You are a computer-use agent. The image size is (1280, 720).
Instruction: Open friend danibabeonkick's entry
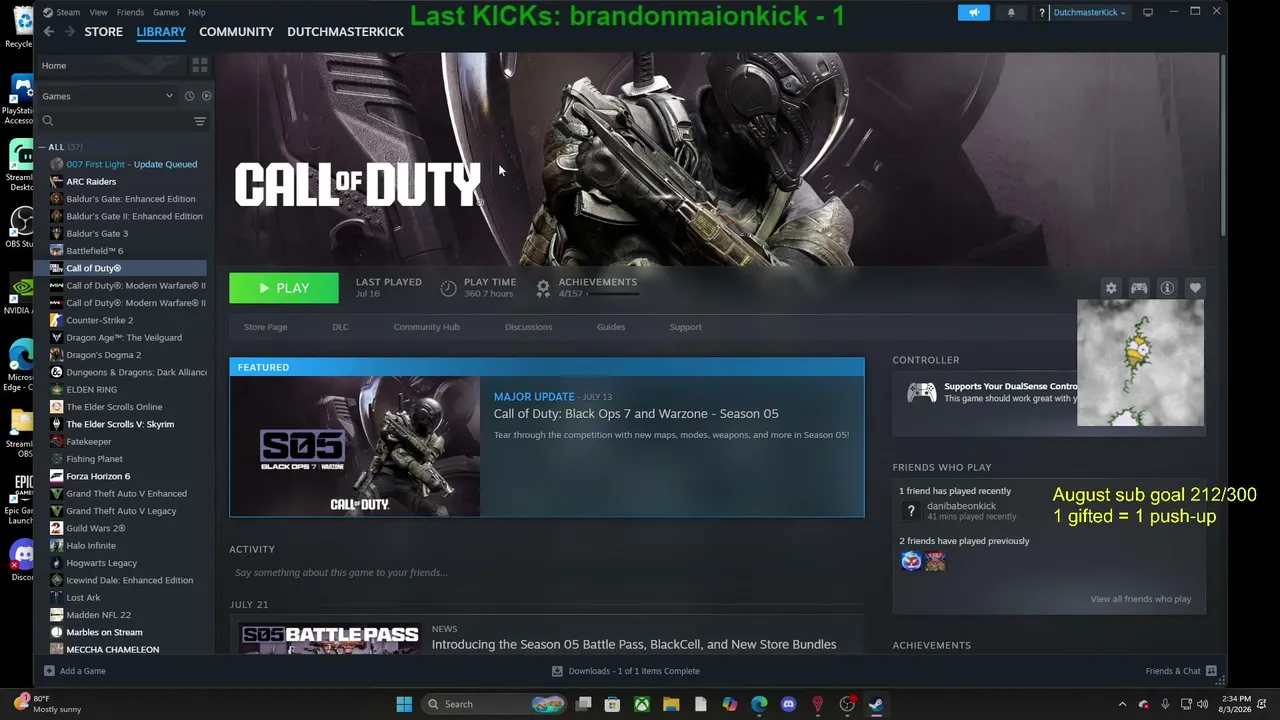pyautogui.click(x=961, y=511)
